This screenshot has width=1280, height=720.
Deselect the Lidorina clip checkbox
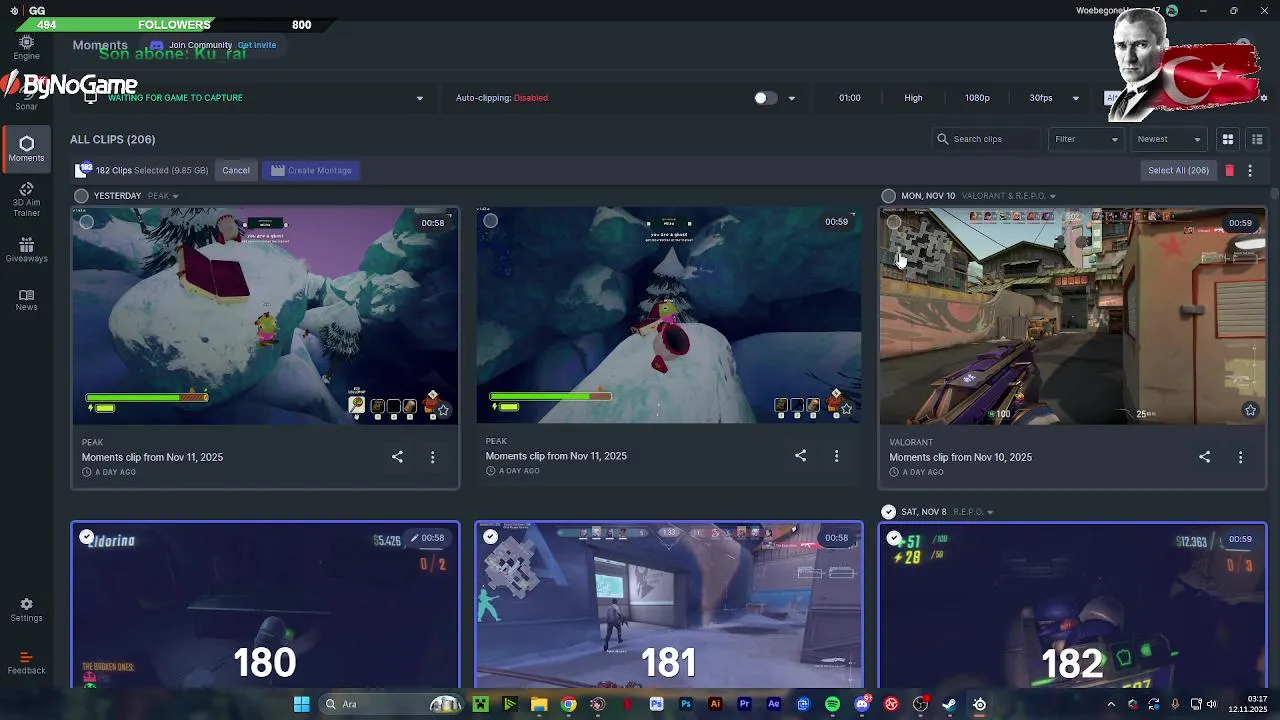tap(87, 537)
